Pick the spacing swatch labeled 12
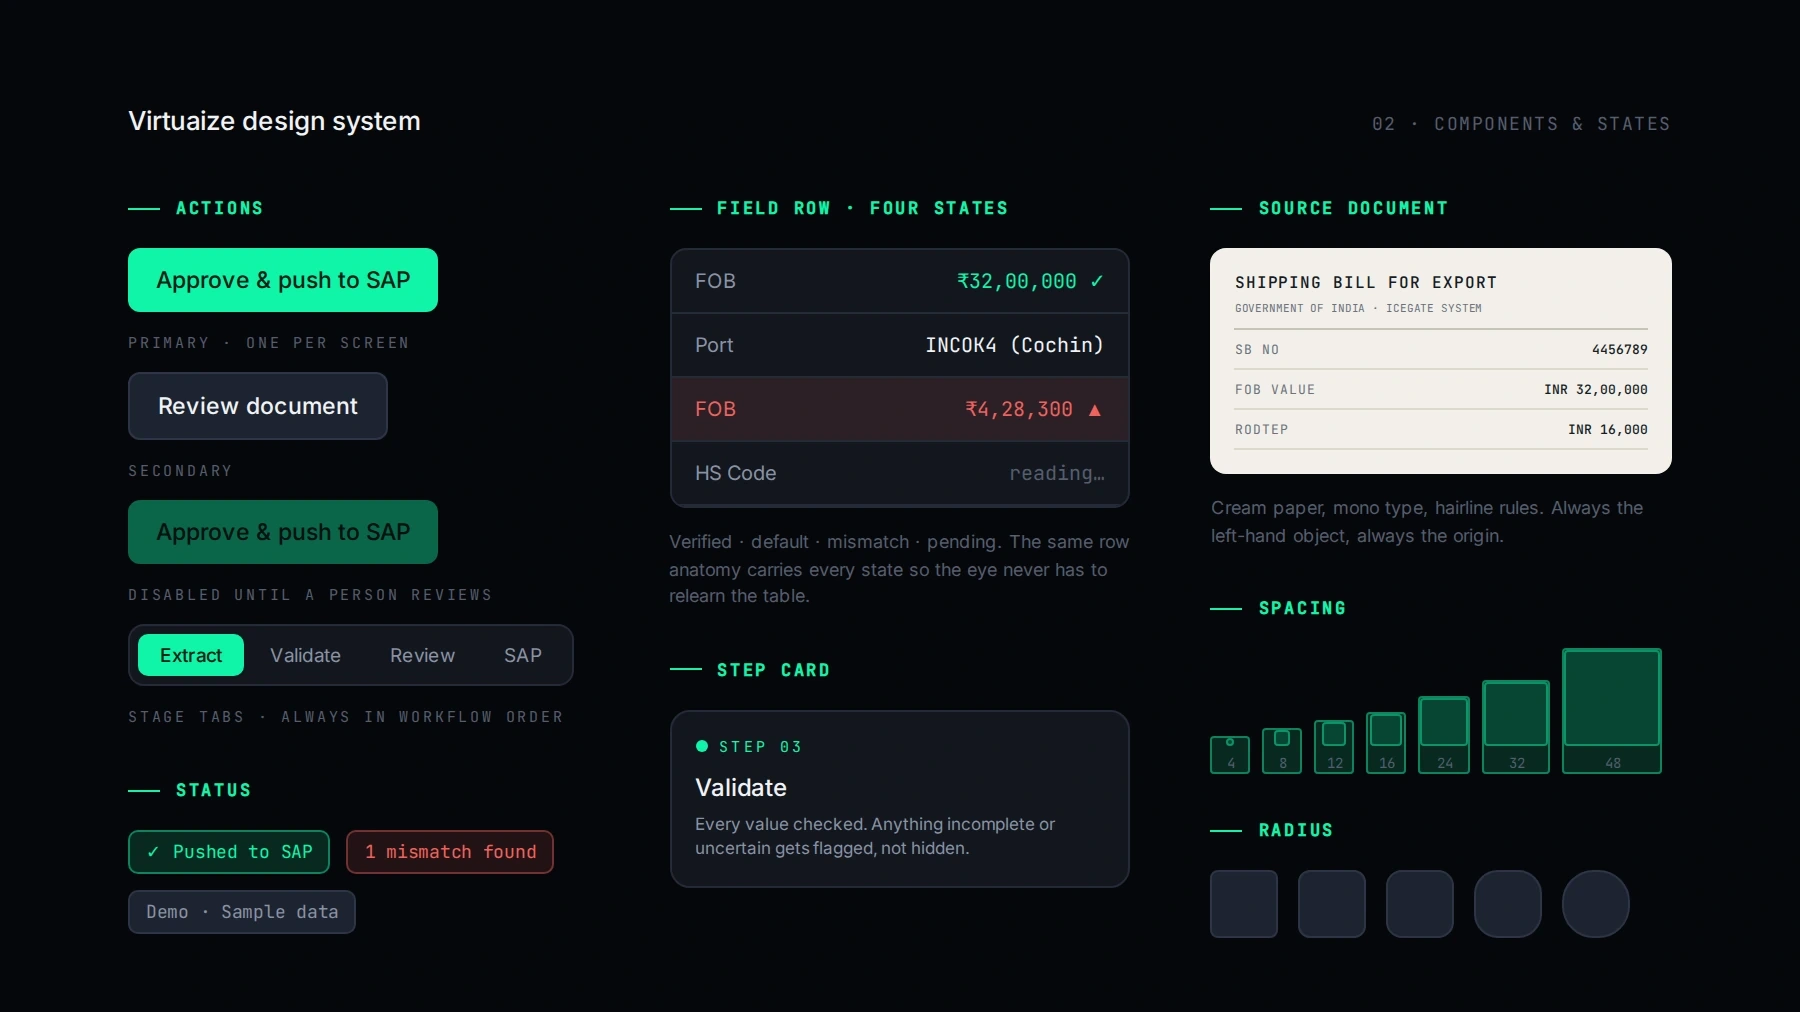 [x=1334, y=747]
